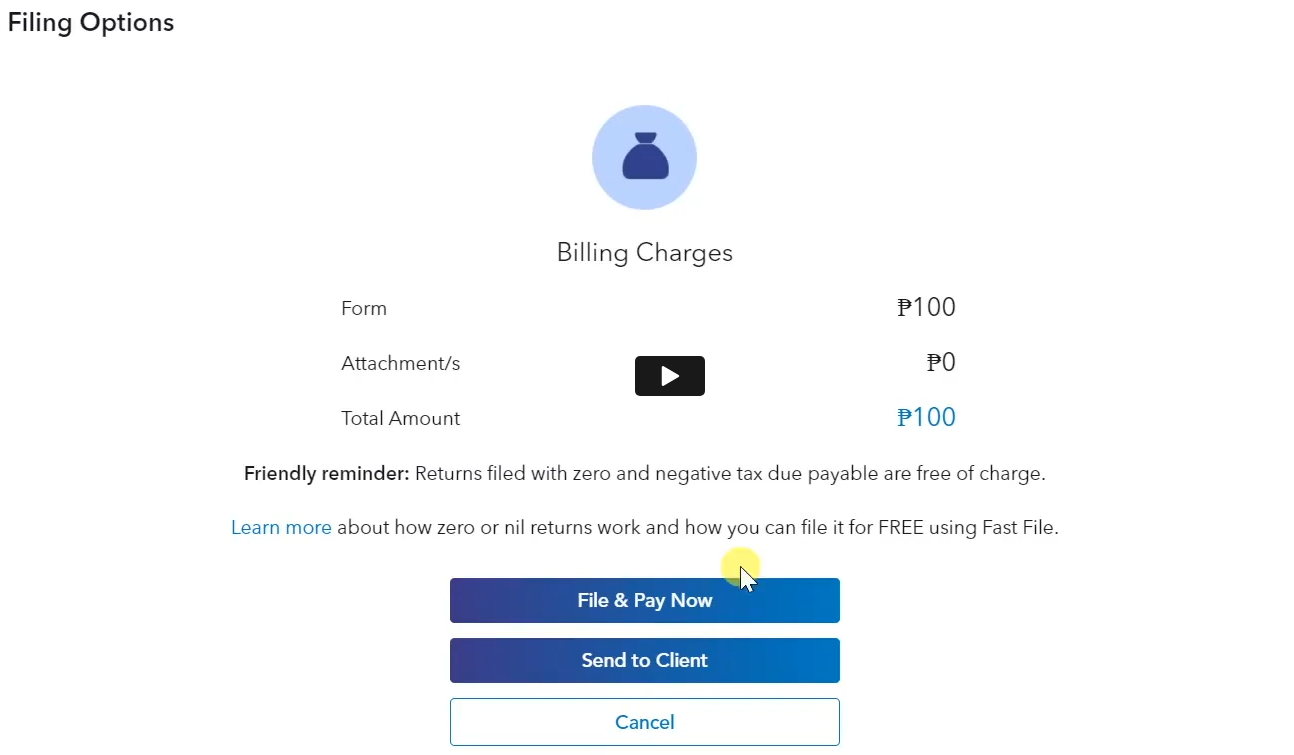Click the Friendly reminder bold text
The image size is (1294, 755).
326,473
